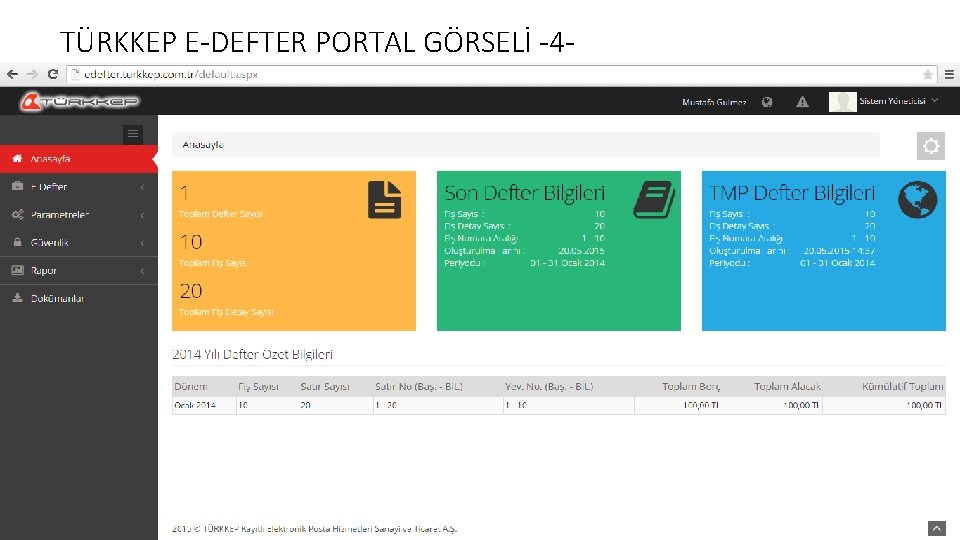This screenshot has height=540, width=960.
Task: Collapse the sidebar with the hamburger toggle
Action: pos(133,134)
